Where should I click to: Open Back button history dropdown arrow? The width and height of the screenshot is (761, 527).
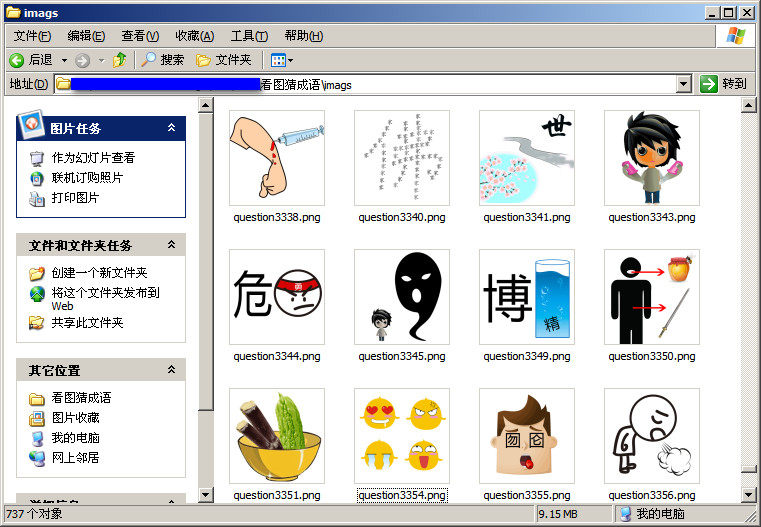coord(64,61)
